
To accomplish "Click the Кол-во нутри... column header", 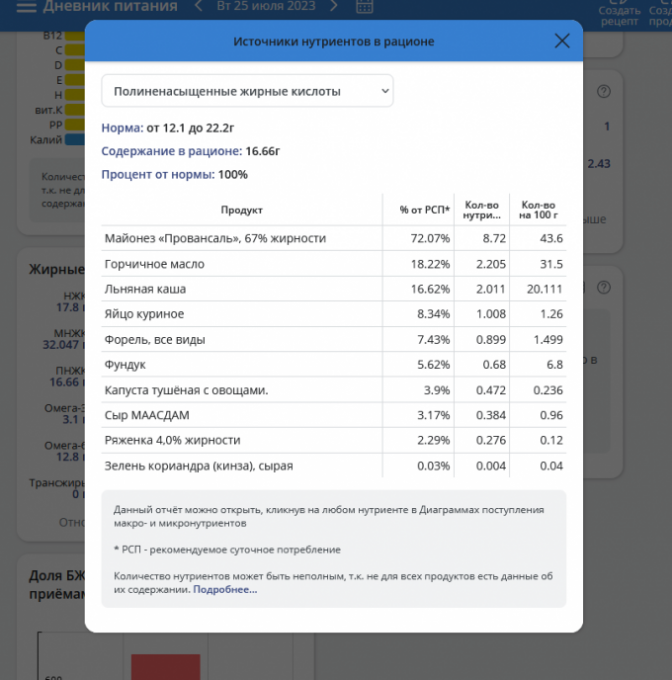I will click(x=482, y=210).
